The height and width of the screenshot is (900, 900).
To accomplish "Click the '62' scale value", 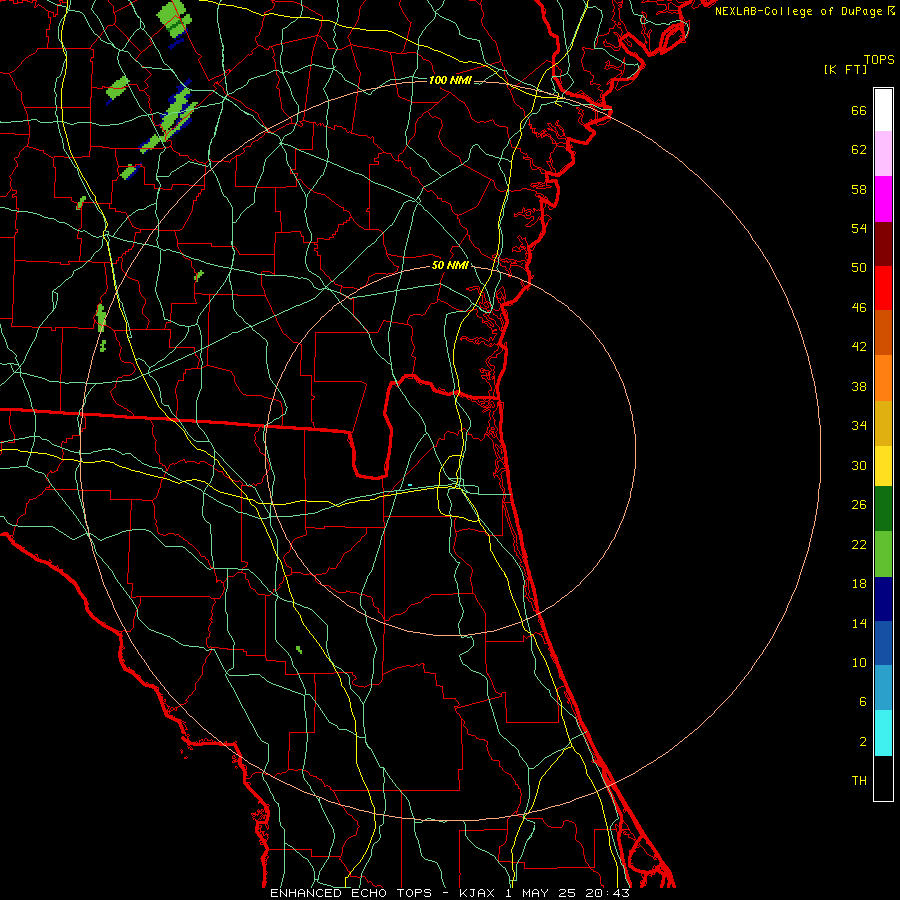I will click(x=859, y=149).
